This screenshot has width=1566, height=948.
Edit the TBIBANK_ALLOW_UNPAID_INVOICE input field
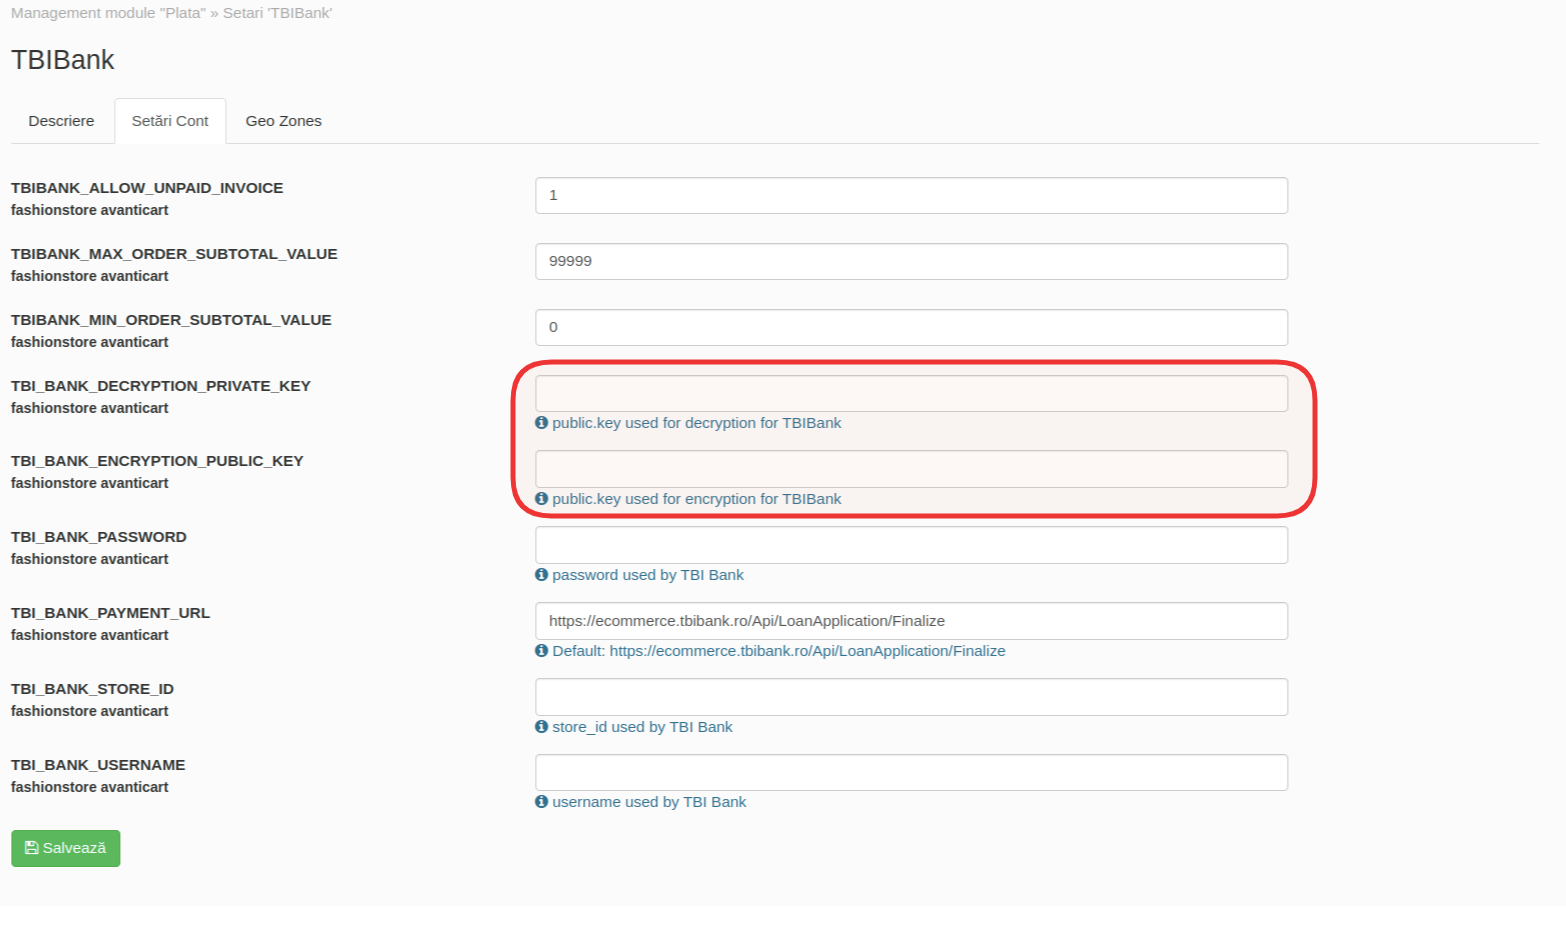[x=911, y=195]
